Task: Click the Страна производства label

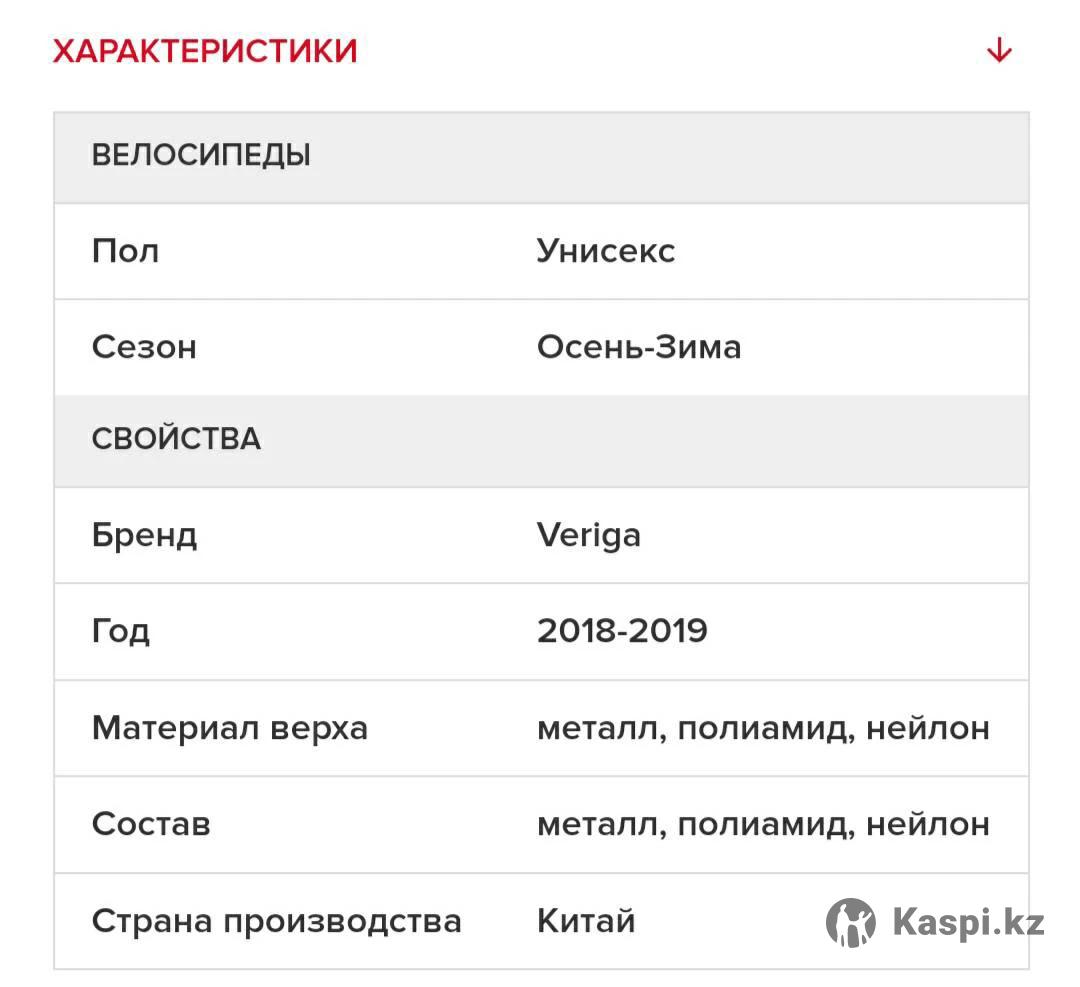Action: (x=276, y=921)
